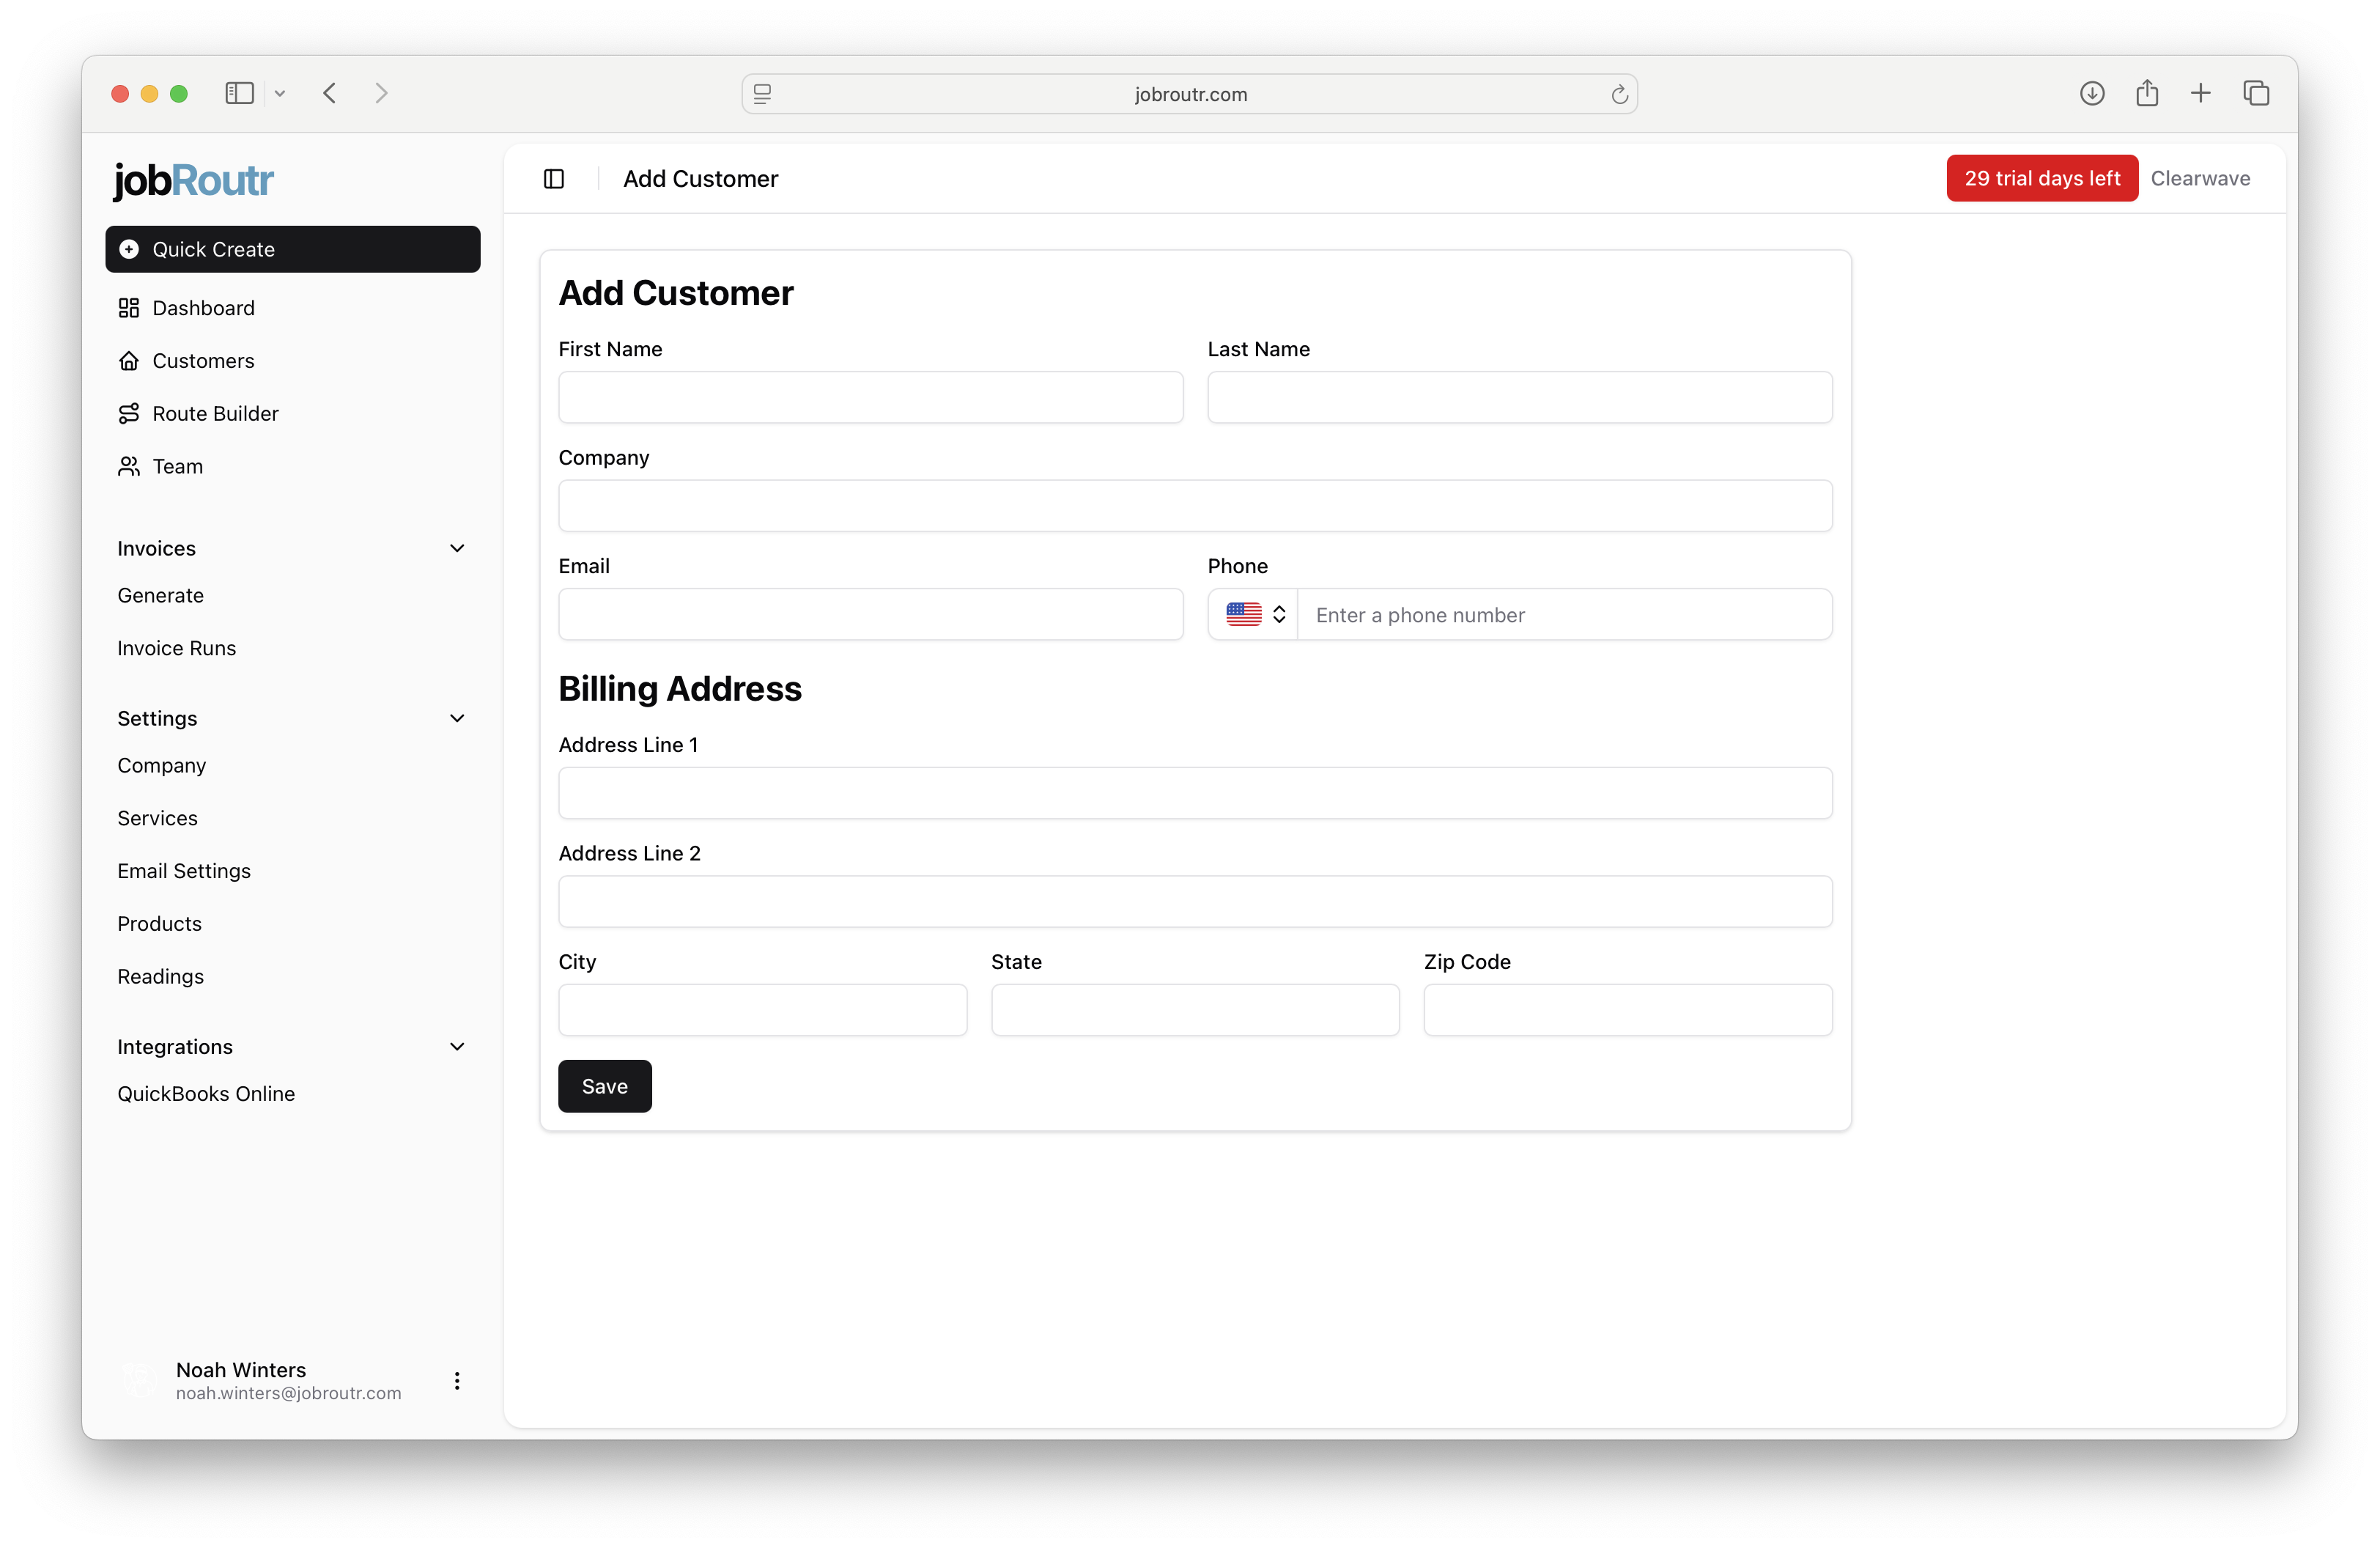Collapse the Integrations section
Screen dimensions: 2380x1548
point(457,1046)
